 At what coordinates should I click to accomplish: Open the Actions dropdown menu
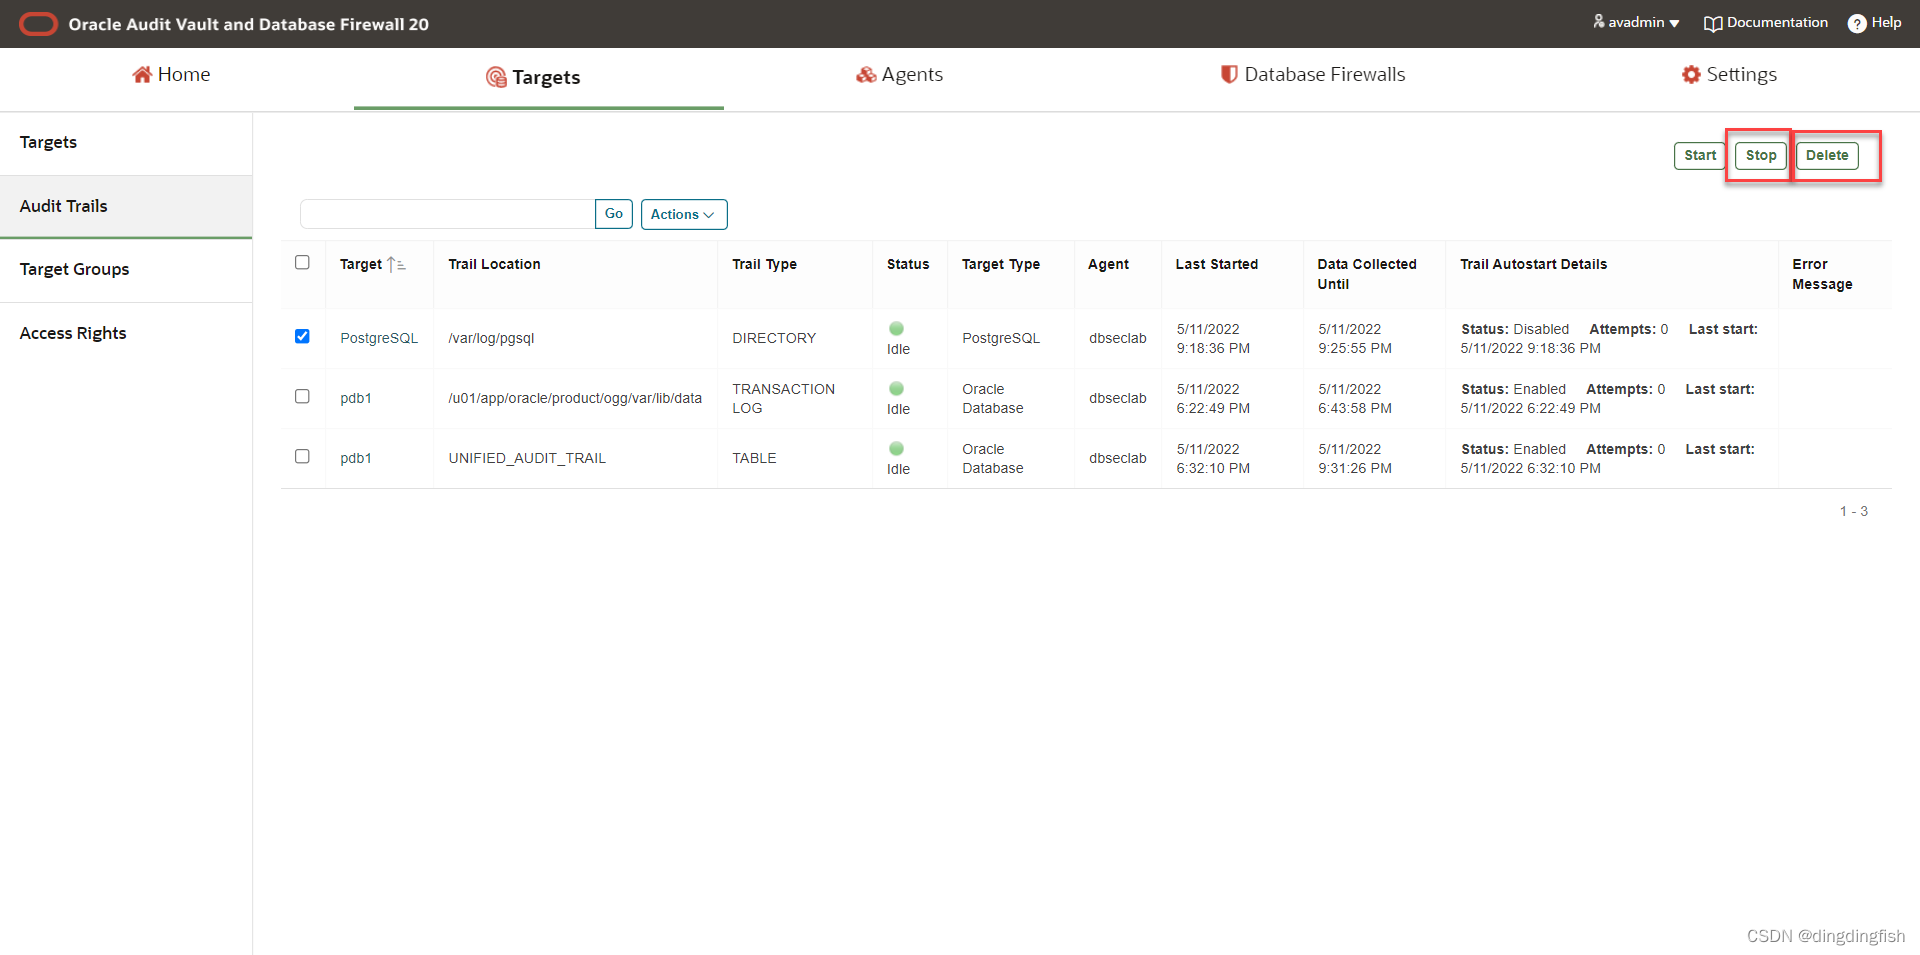684,214
